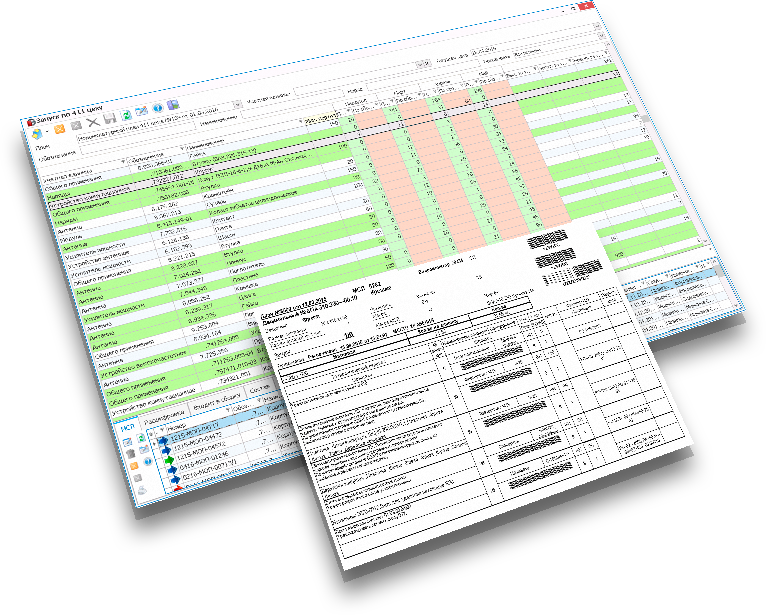The image size is (766, 615).
Task: Click the orange envelope icon in lower left panel
Action: (134, 466)
